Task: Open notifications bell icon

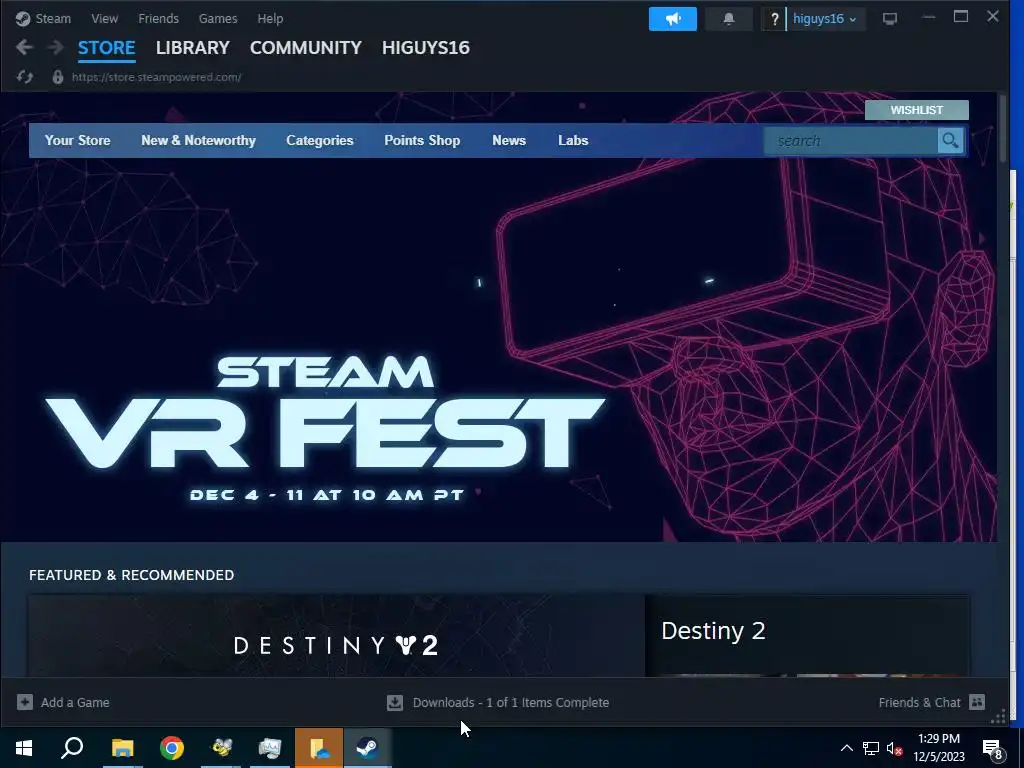Action: click(729, 19)
